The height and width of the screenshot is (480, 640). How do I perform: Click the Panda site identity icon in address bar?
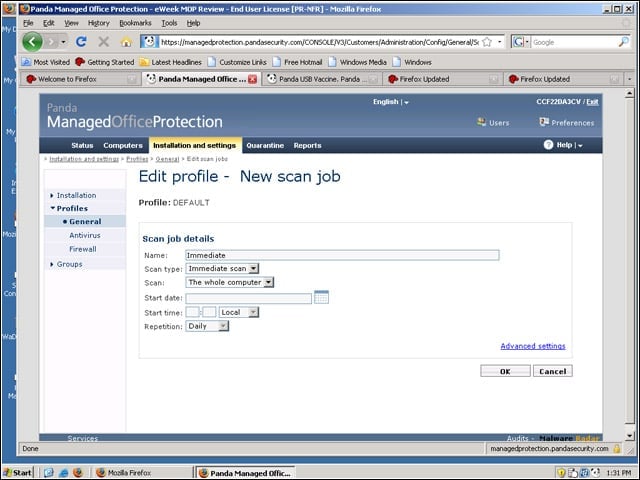pos(149,42)
